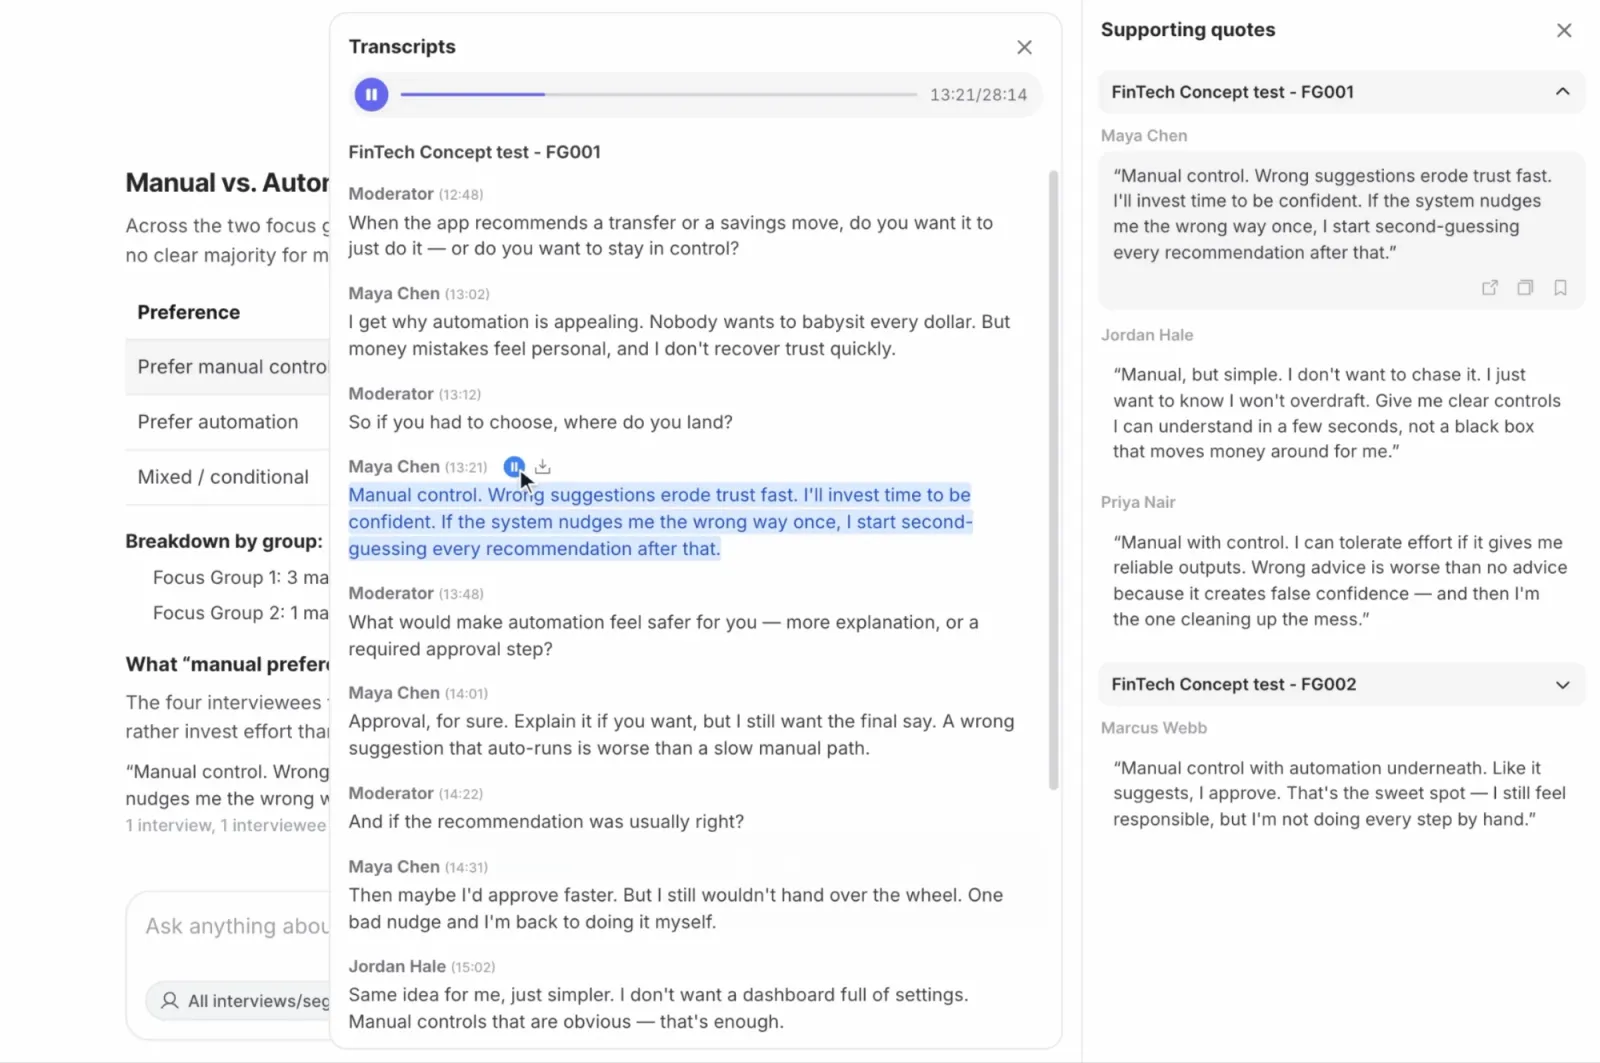Viewport: 1600px width, 1063px height.
Task: Click Maya Chen 13:02 transcript entry
Action: (x=679, y=335)
